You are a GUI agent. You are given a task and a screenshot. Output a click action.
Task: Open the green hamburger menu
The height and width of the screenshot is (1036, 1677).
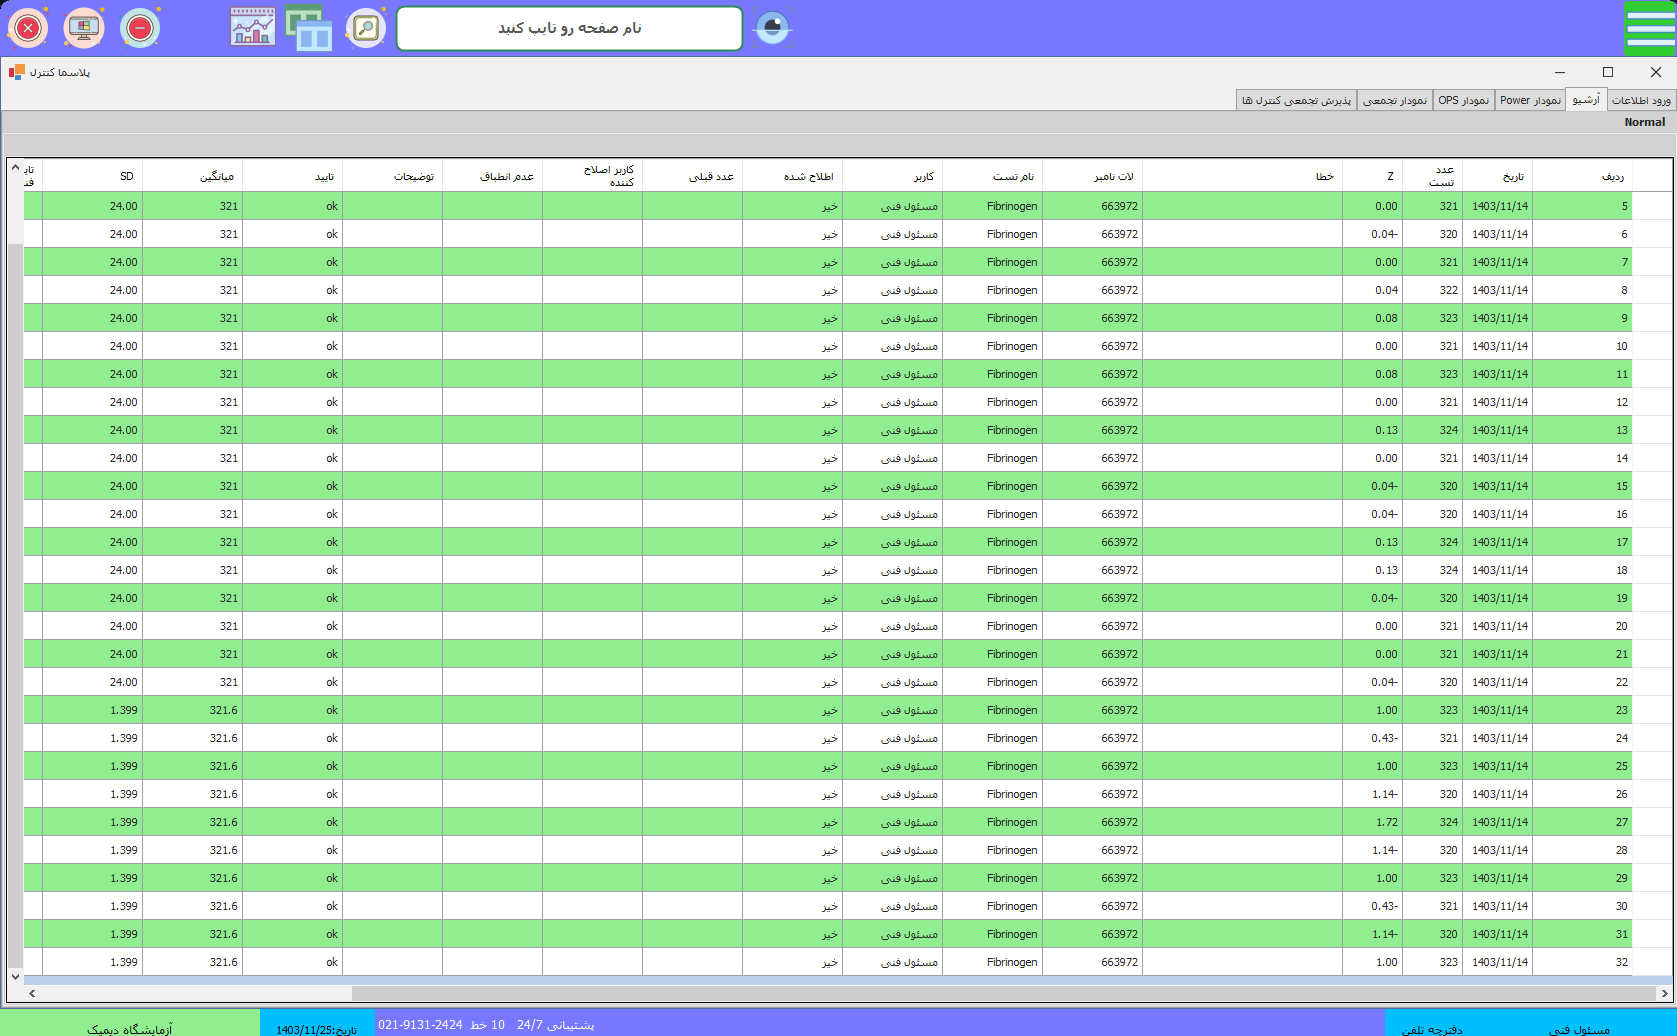point(1649,28)
